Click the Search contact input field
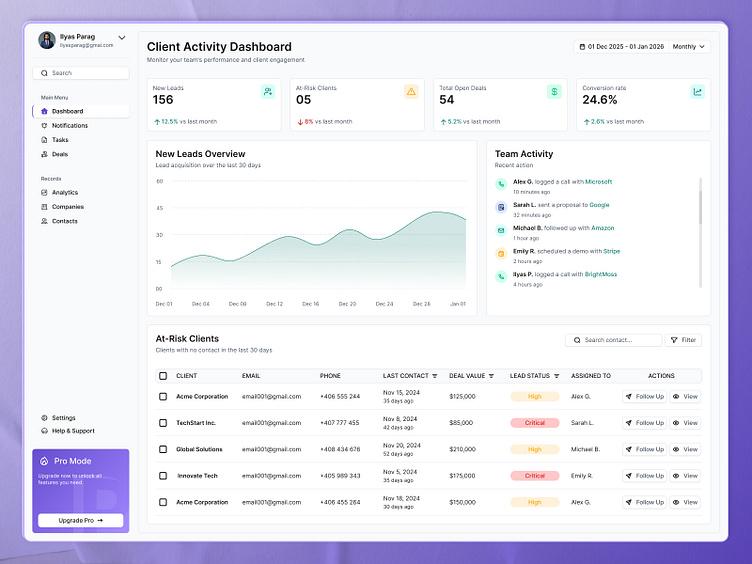752x564 pixels. pyautogui.click(x=613, y=340)
